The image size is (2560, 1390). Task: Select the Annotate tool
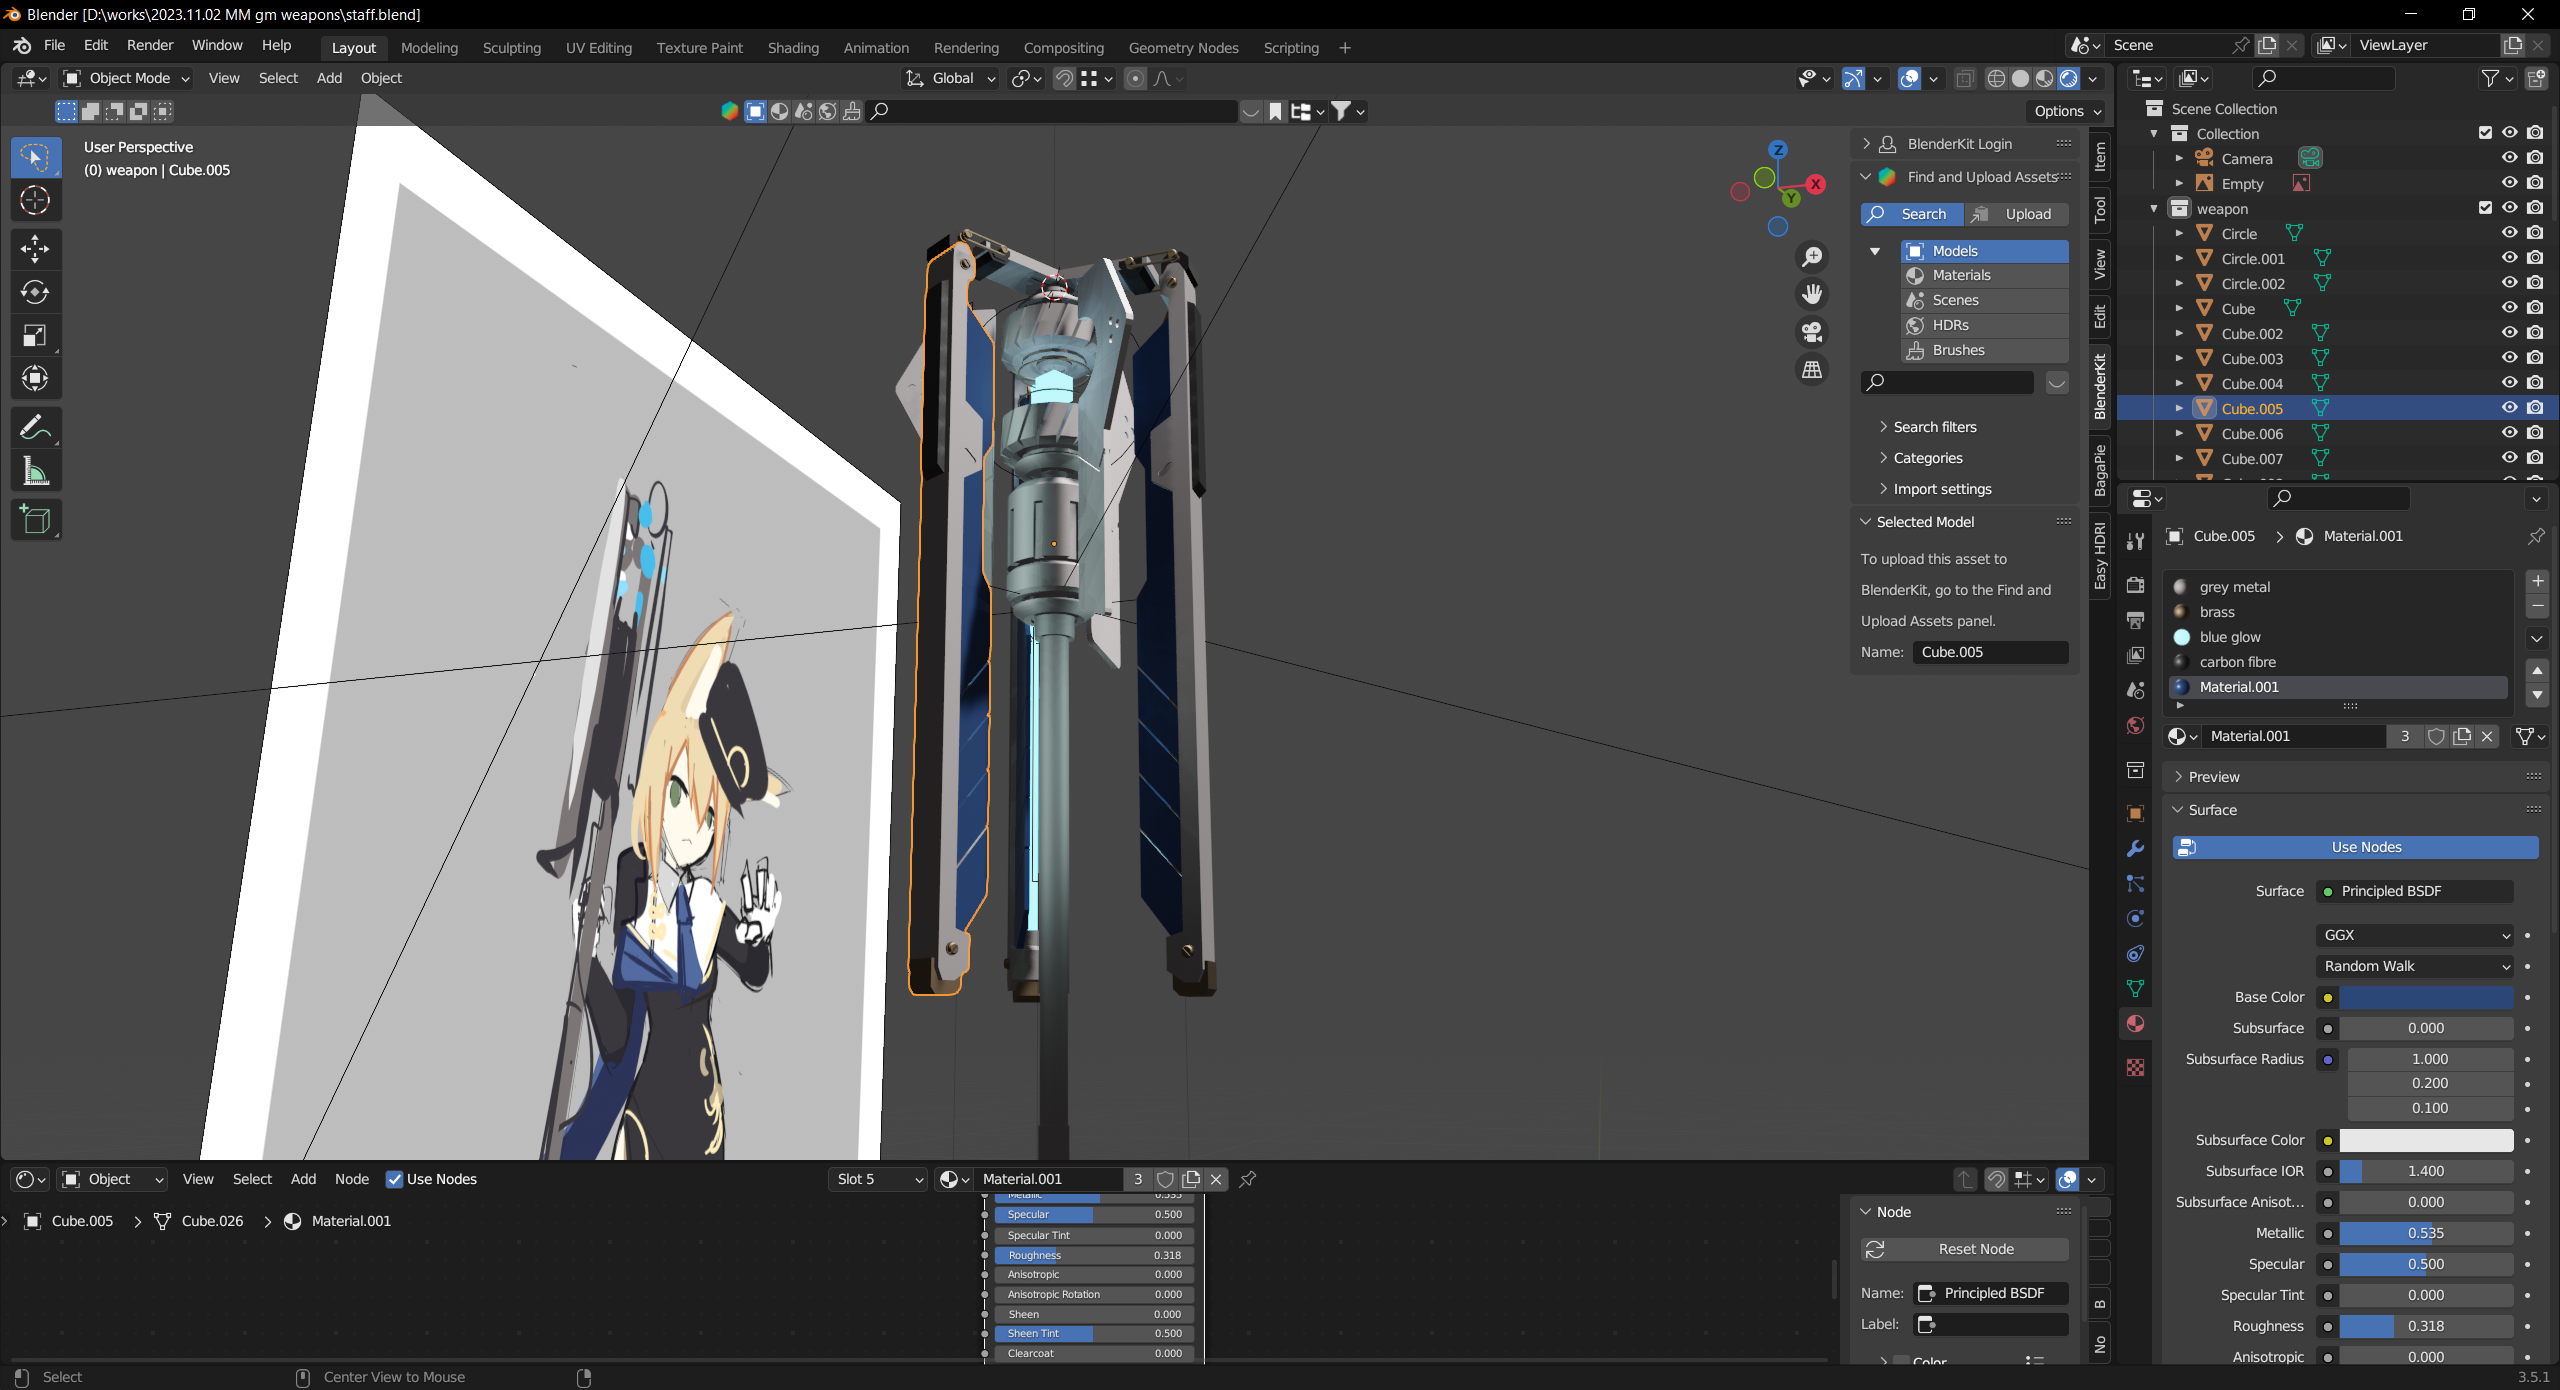pyautogui.click(x=35, y=428)
